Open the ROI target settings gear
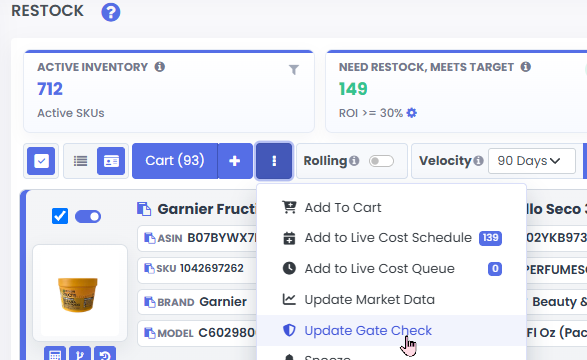The height and width of the screenshot is (360, 587). (411, 113)
